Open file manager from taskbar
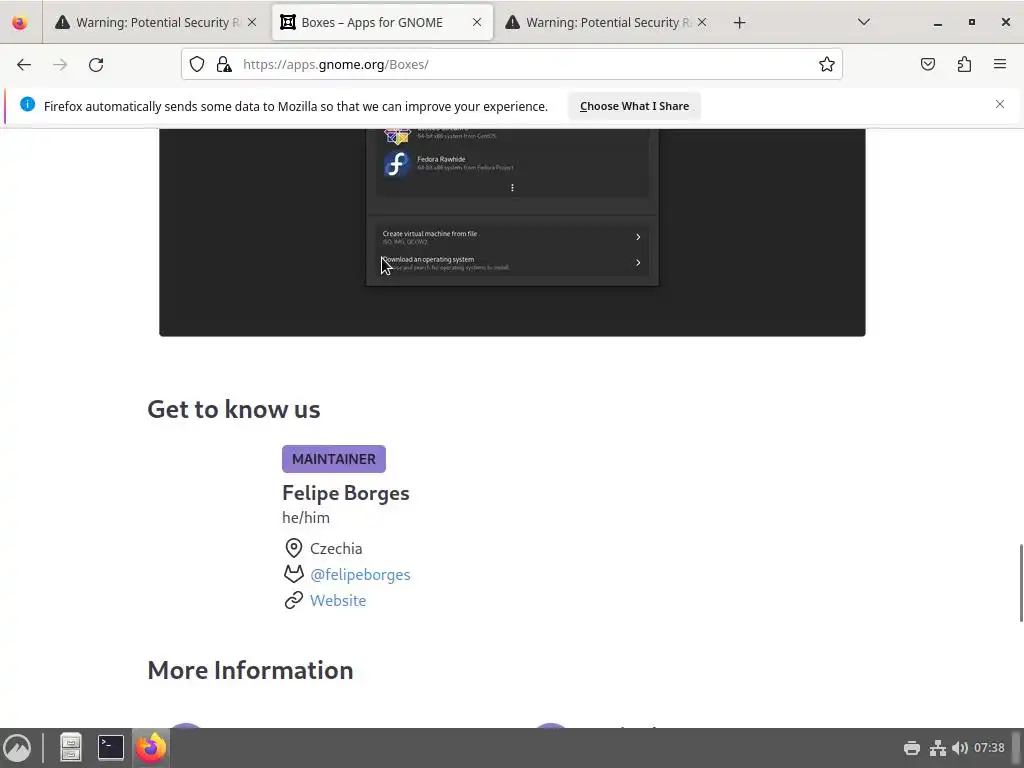This screenshot has width=1024, height=768. [x=71, y=748]
